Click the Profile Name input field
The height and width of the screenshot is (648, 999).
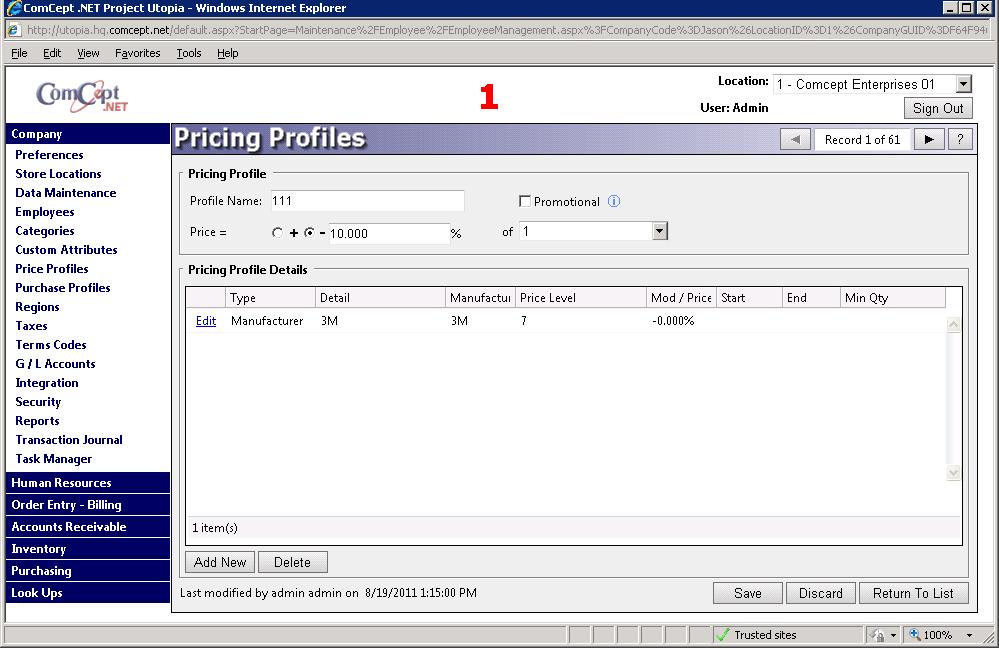point(367,201)
